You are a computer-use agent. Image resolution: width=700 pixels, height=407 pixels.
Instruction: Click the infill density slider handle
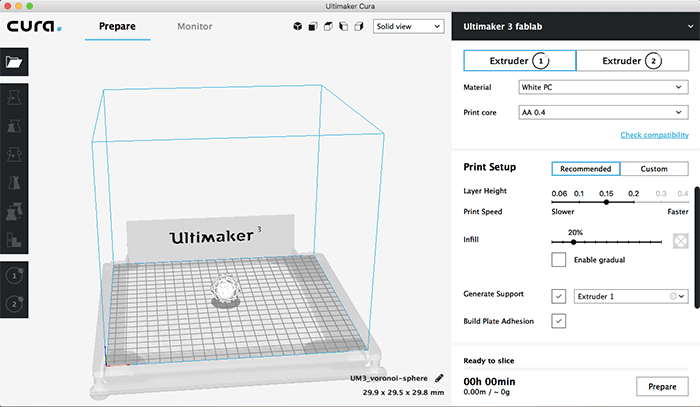coord(573,242)
